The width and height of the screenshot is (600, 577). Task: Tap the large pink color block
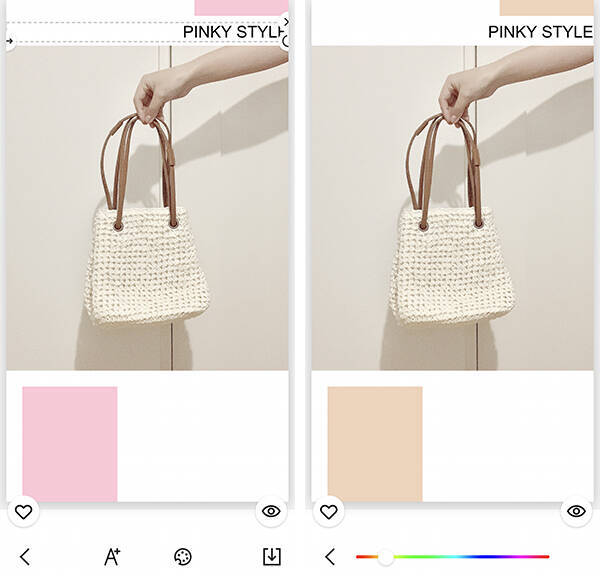(x=70, y=444)
